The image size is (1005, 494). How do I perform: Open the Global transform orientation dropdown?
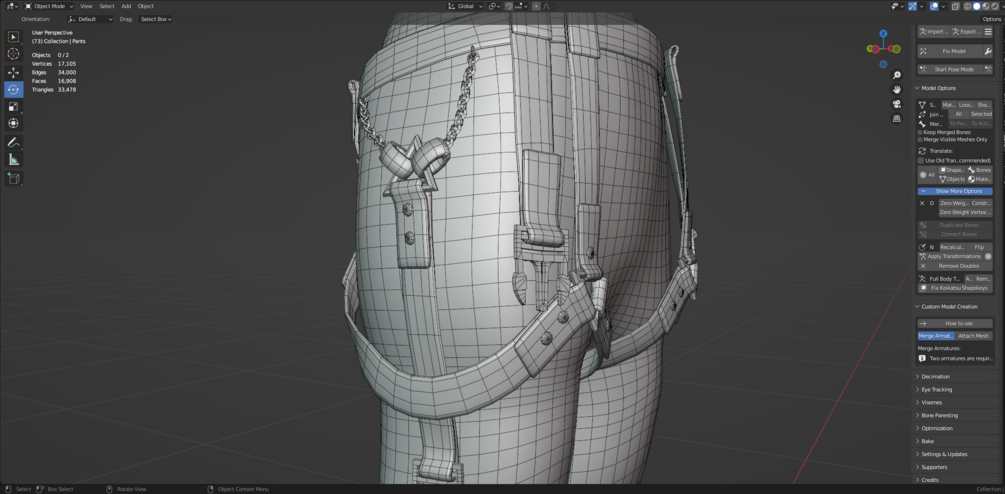[x=467, y=6]
